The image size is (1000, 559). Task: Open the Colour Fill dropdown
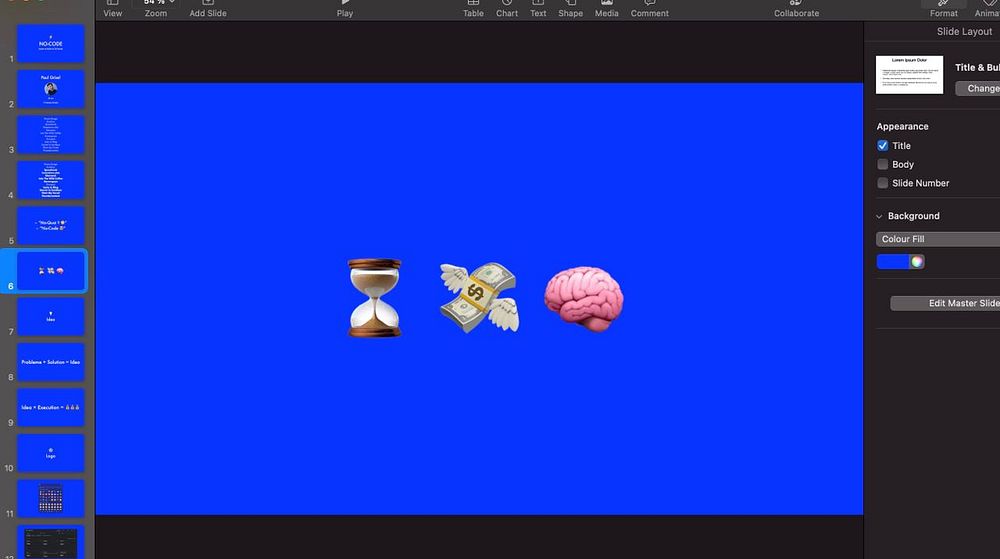(938, 239)
